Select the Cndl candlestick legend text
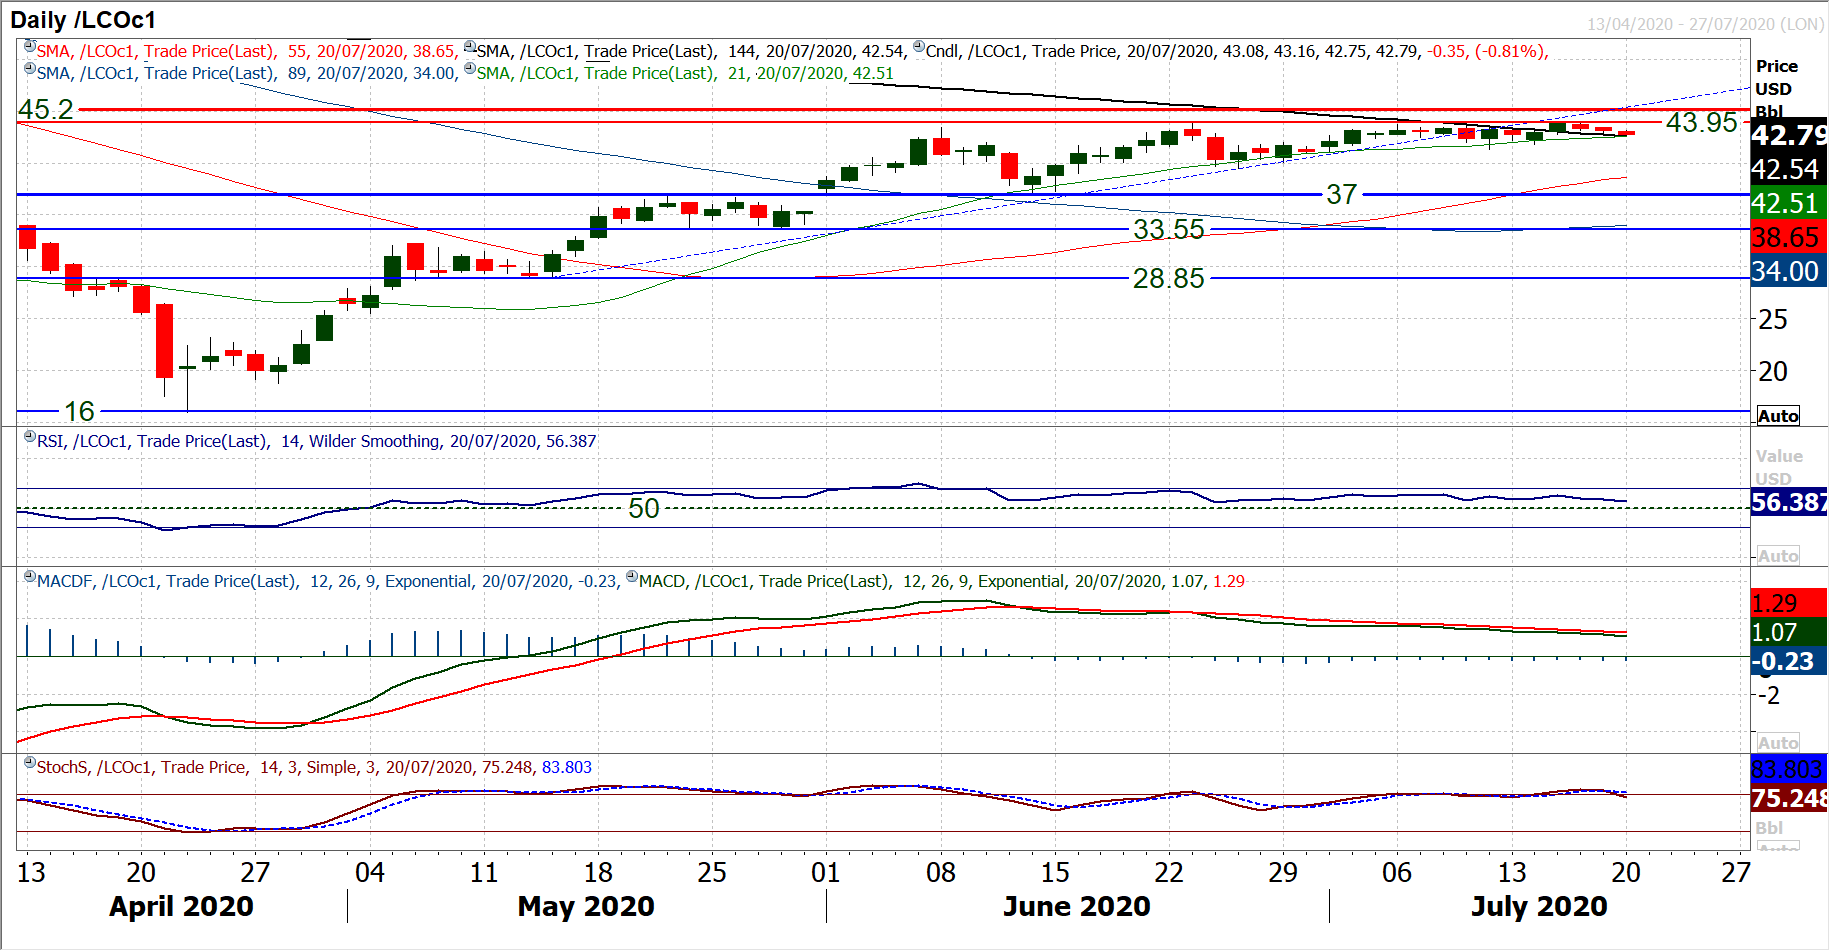1830x951 pixels. pyautogui.click(x=1237, y=51)
